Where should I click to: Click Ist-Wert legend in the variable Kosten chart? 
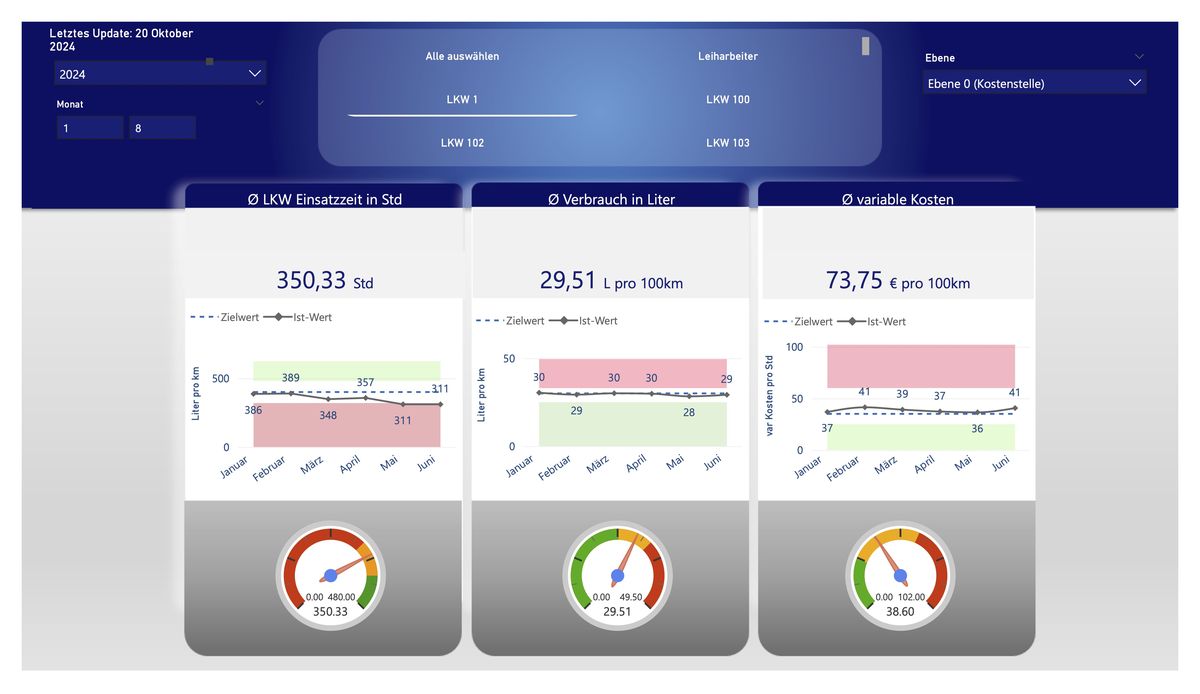click(872, 322)
